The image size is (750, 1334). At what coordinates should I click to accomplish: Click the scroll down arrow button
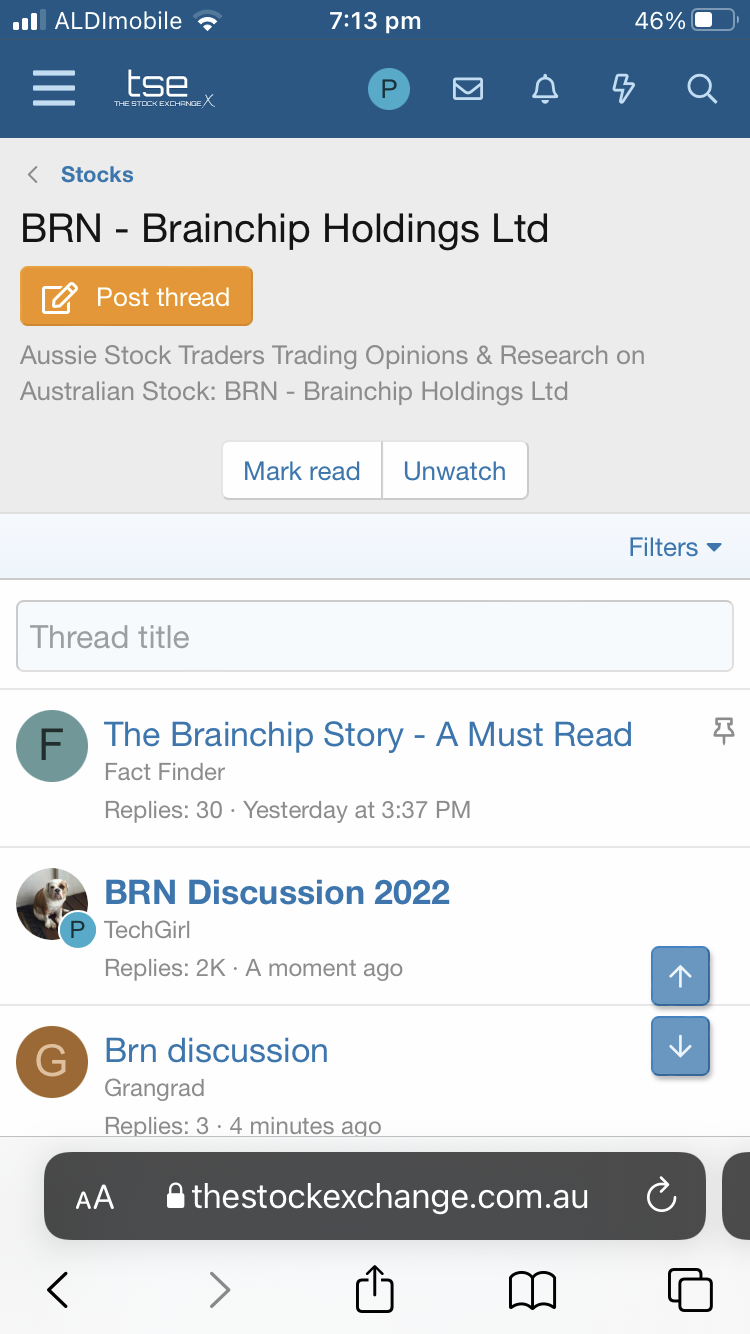click(x=680, y=1046)
